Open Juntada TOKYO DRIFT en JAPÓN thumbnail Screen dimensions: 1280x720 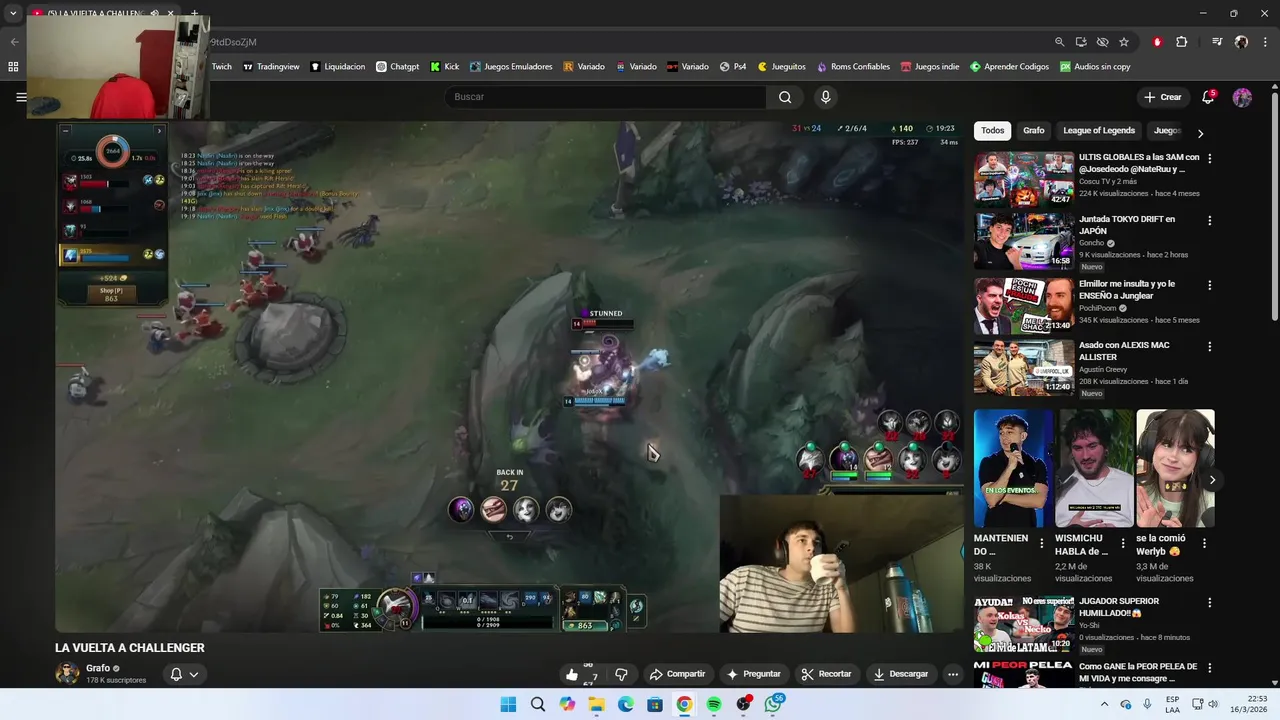click(1024, 241)
